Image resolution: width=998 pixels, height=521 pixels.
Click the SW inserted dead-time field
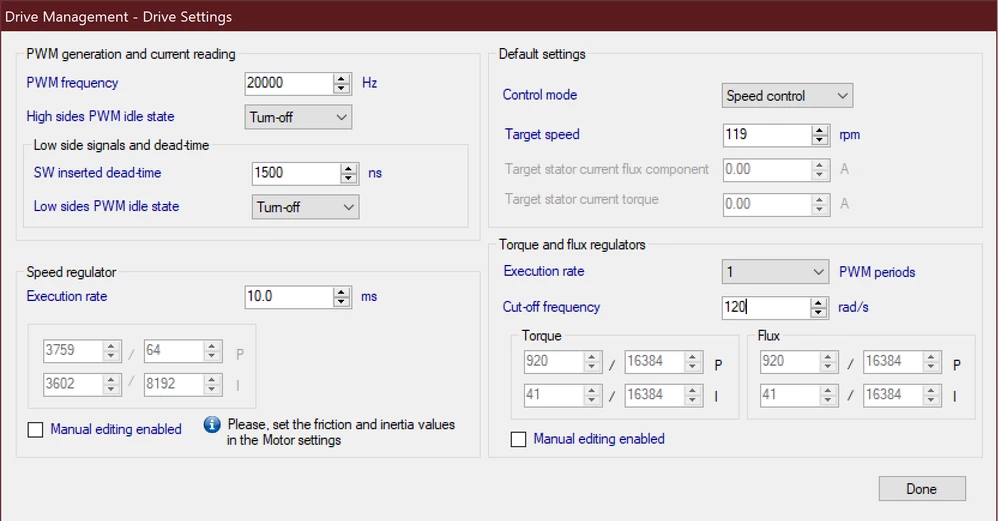(x=297, y=173)
